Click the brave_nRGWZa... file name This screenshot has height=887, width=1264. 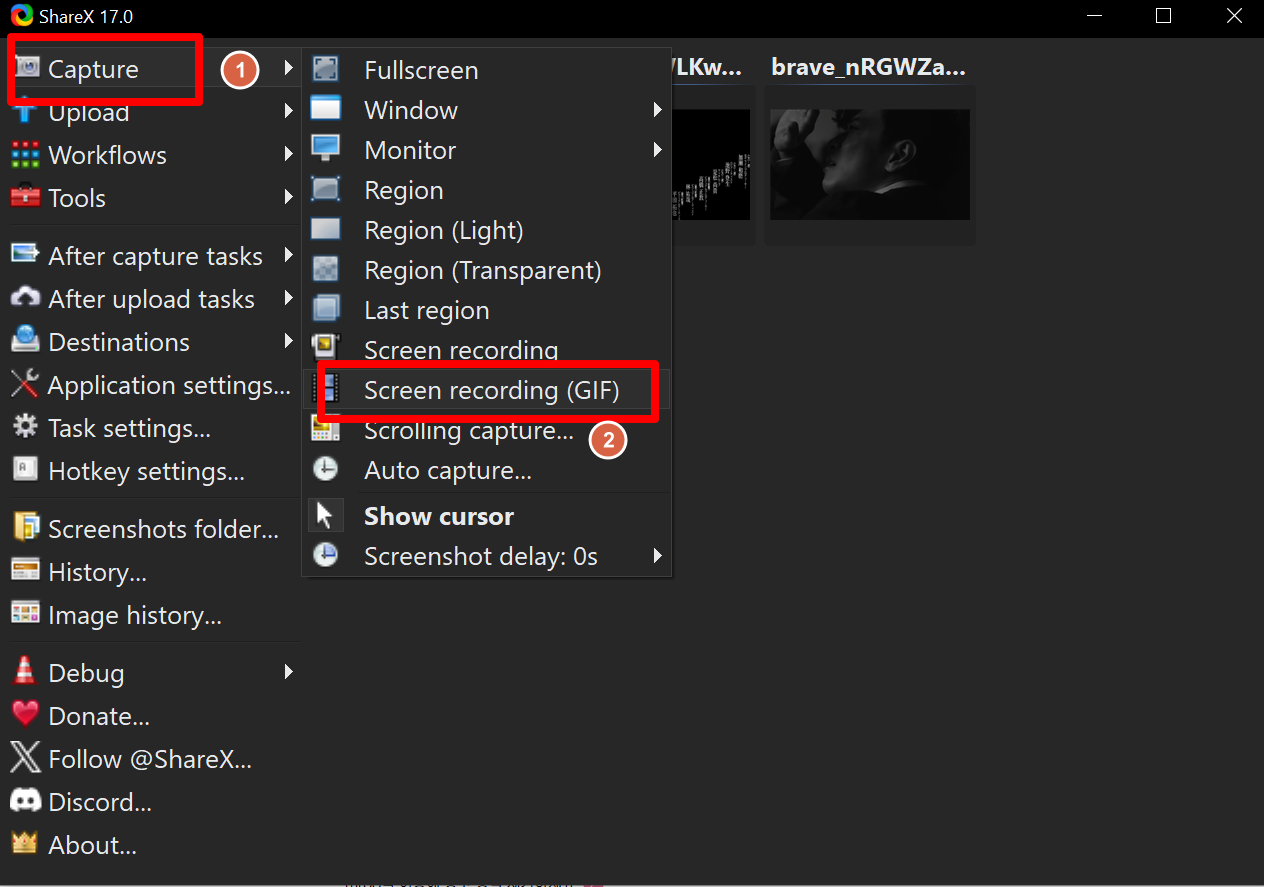pos(869,67)
